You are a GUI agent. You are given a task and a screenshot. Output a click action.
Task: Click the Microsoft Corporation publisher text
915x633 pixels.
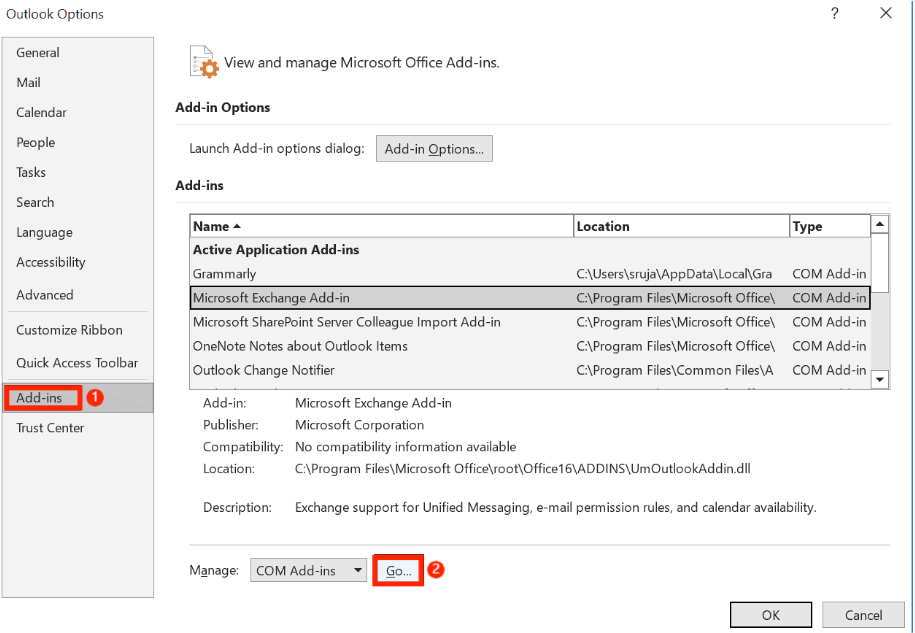pyautogui.click(x=359, y=425)
